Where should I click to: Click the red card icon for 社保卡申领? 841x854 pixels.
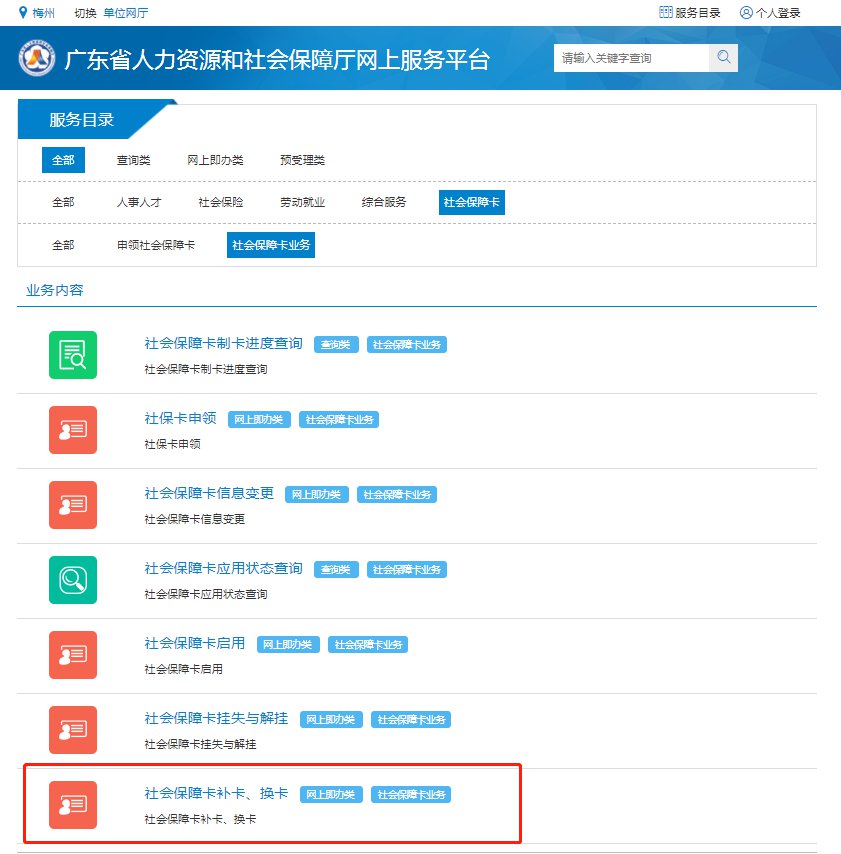pyautogui.click(x=73, y=430)
